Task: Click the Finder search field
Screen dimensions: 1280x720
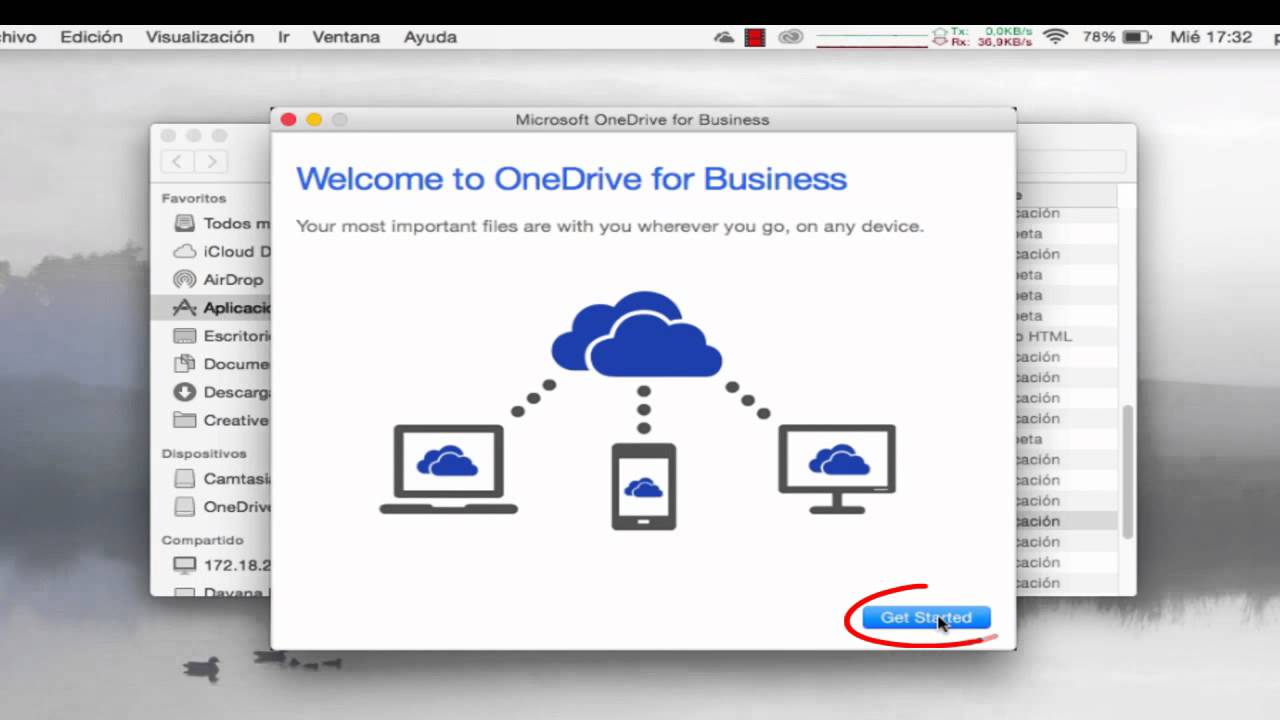Action: [1071, 161]
